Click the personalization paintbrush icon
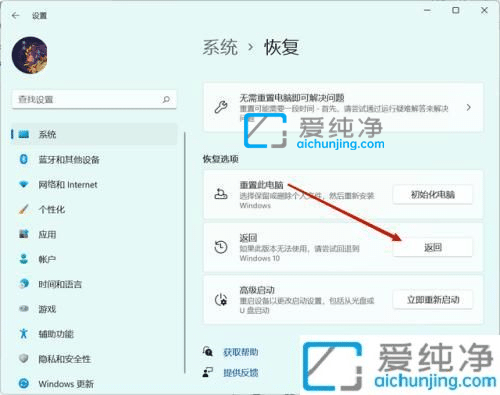Viewport: 500px width, 395px height. pyautogui.click(x=24, y=209)
